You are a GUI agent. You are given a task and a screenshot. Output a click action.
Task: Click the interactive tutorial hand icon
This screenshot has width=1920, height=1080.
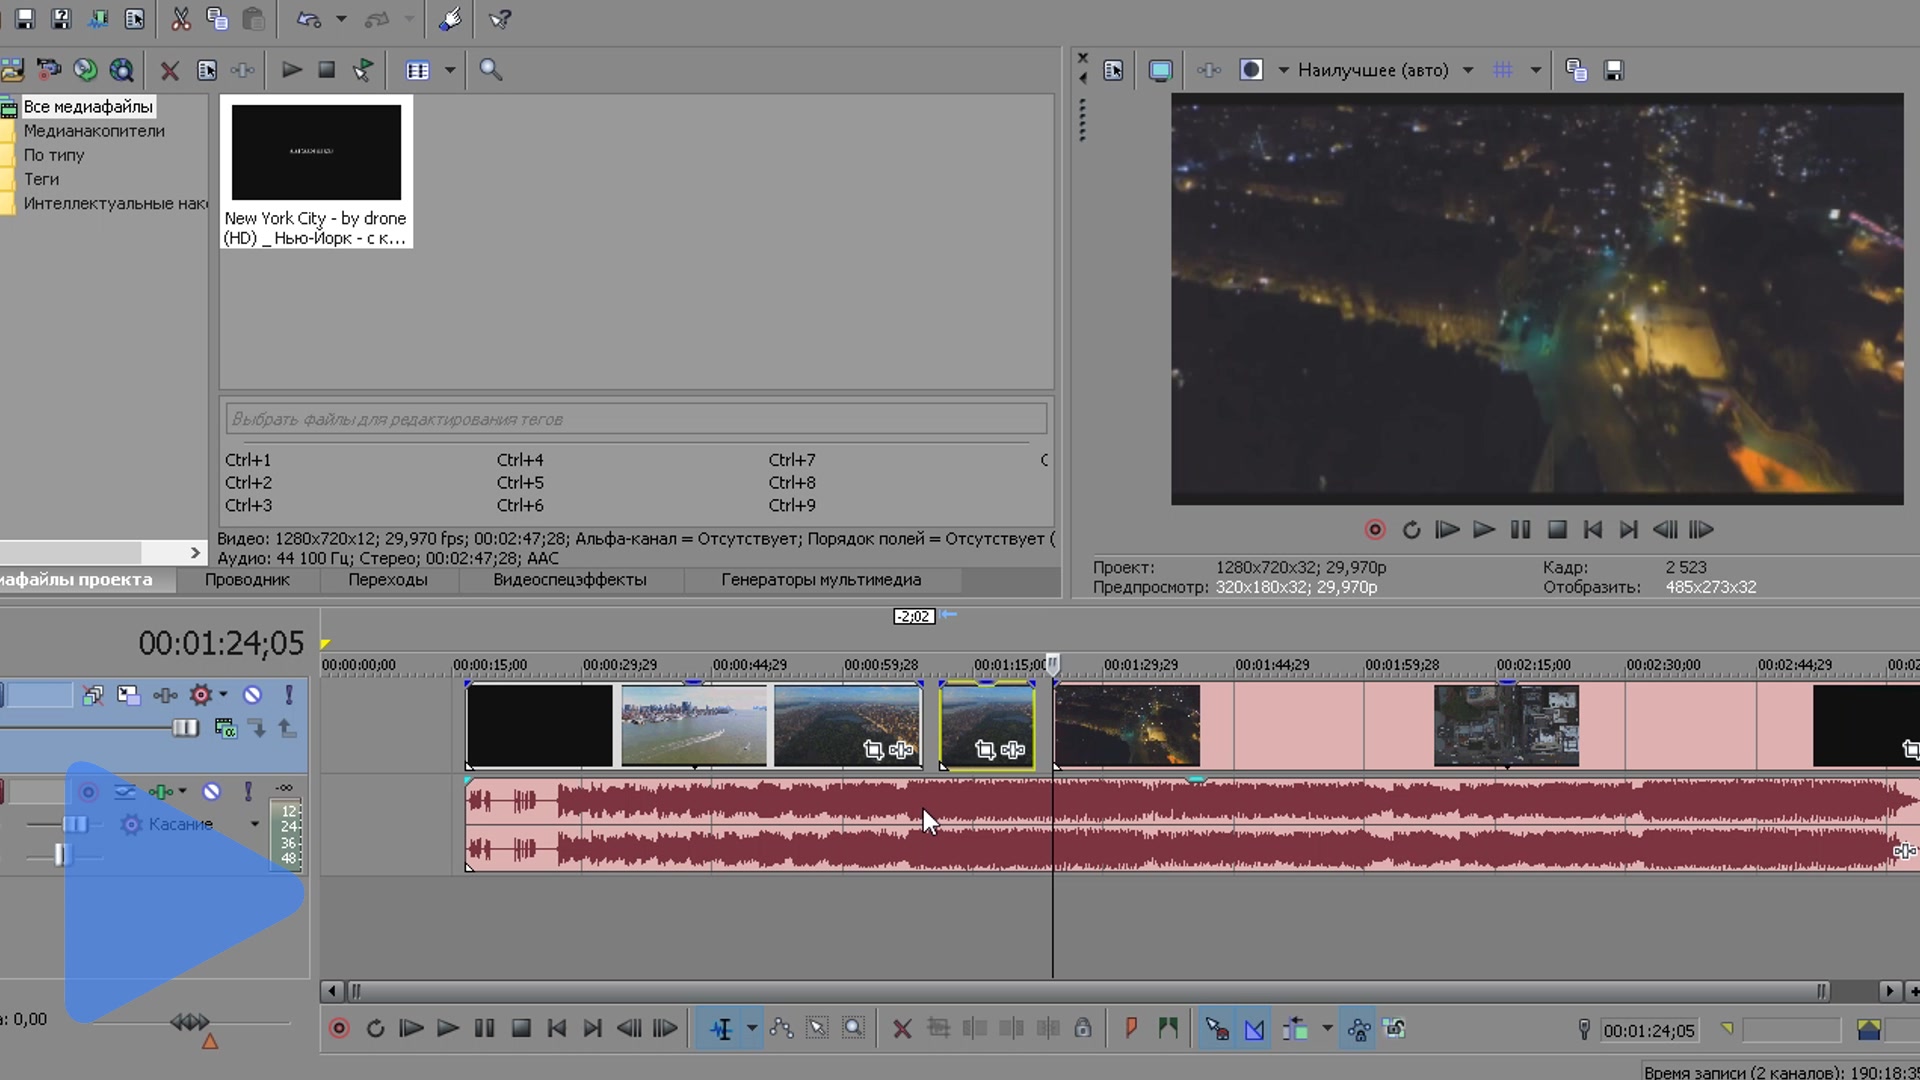click(450, 19)
